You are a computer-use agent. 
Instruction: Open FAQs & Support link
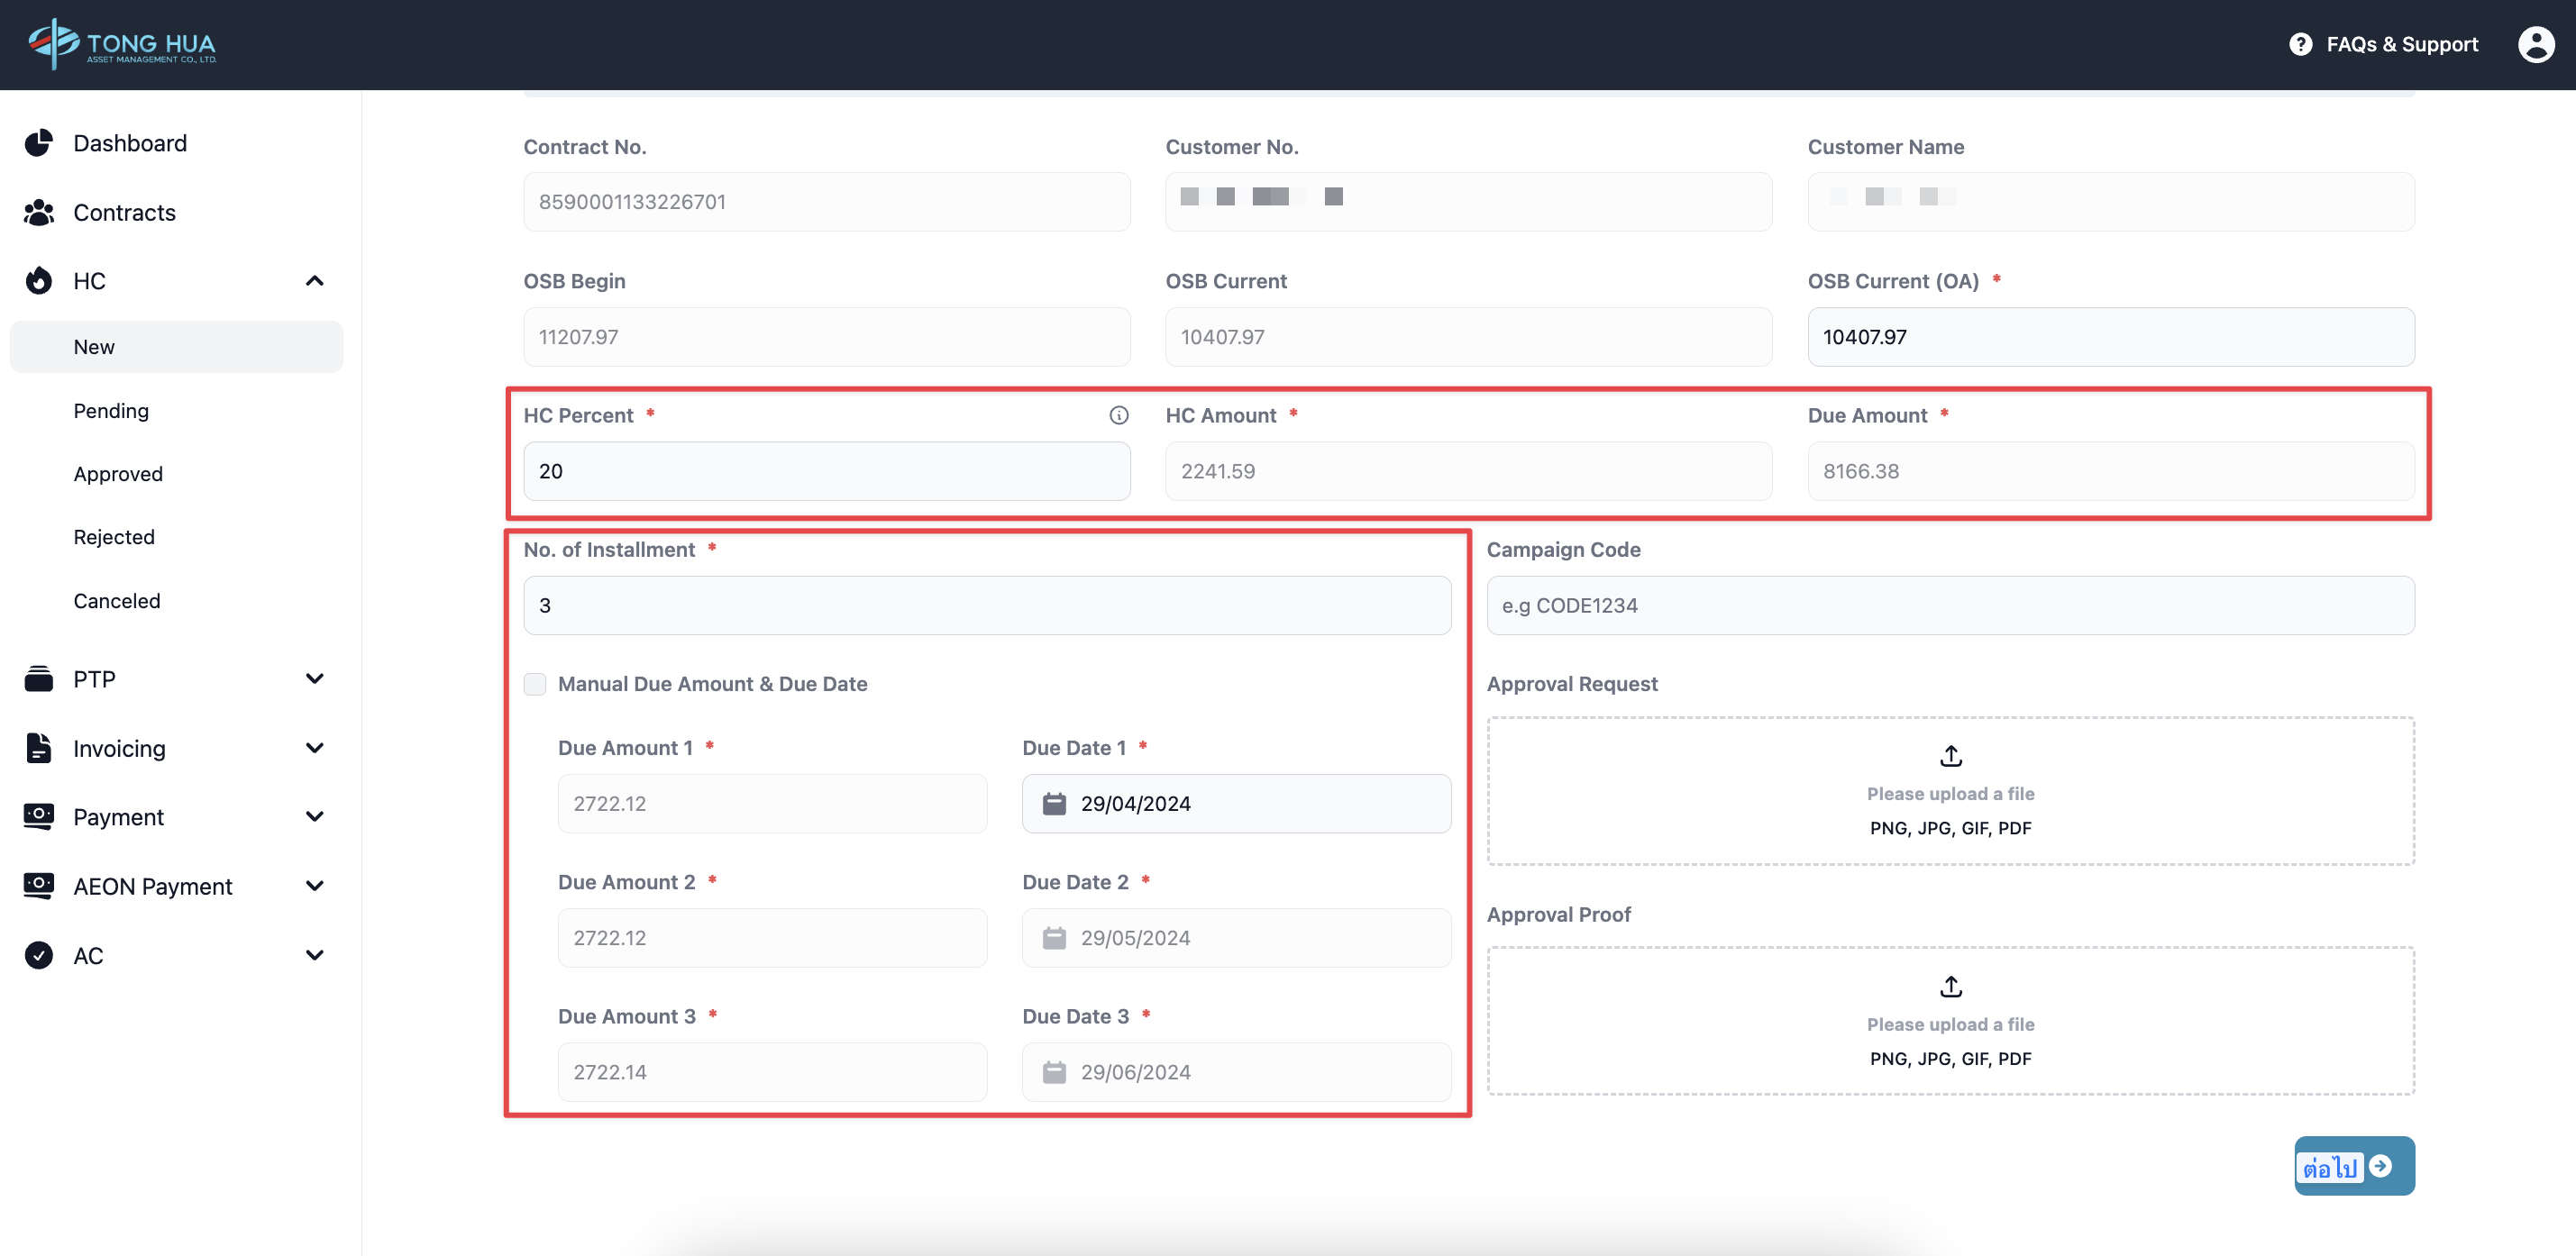pos(2401,44)
